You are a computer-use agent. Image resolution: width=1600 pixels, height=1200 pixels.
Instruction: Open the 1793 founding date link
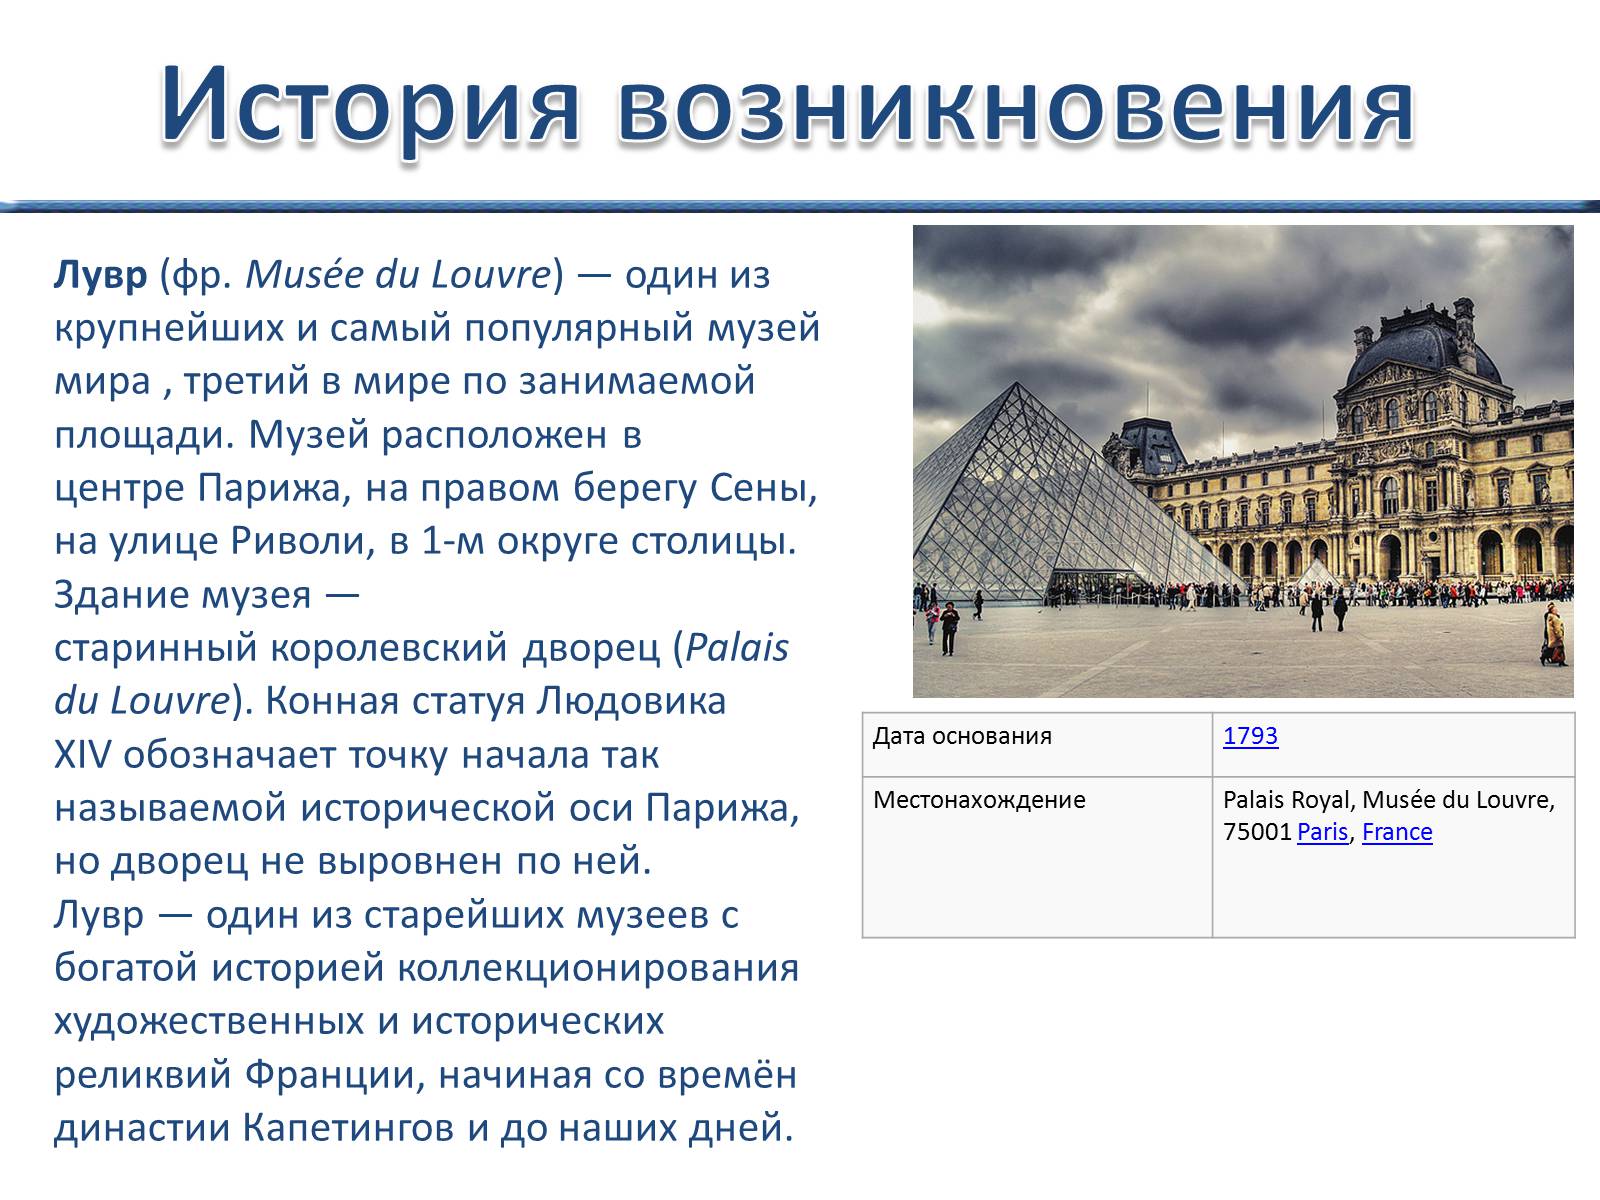click(x=1250, y=736)
